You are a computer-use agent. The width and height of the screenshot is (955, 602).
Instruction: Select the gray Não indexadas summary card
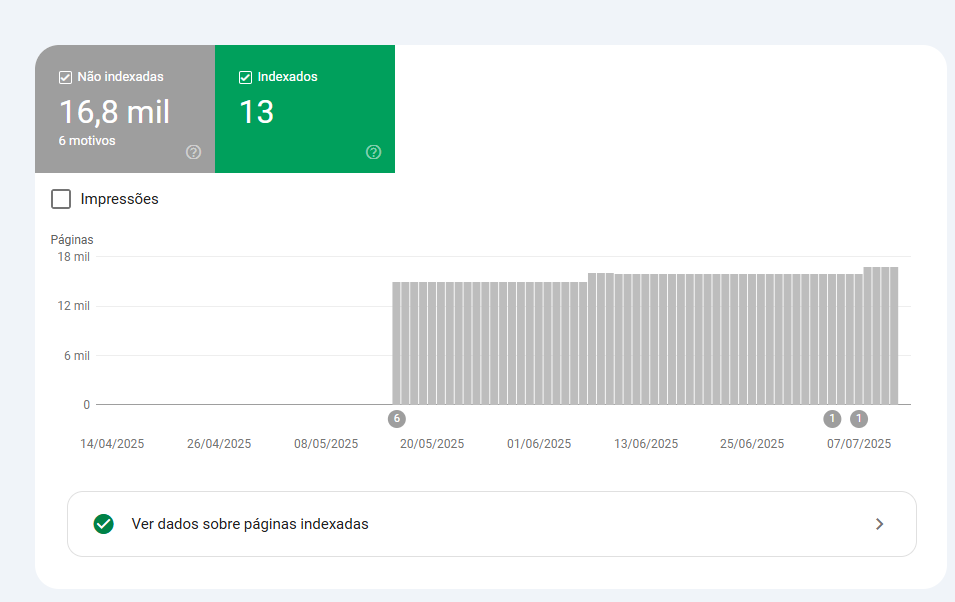[x=125, y=109]
